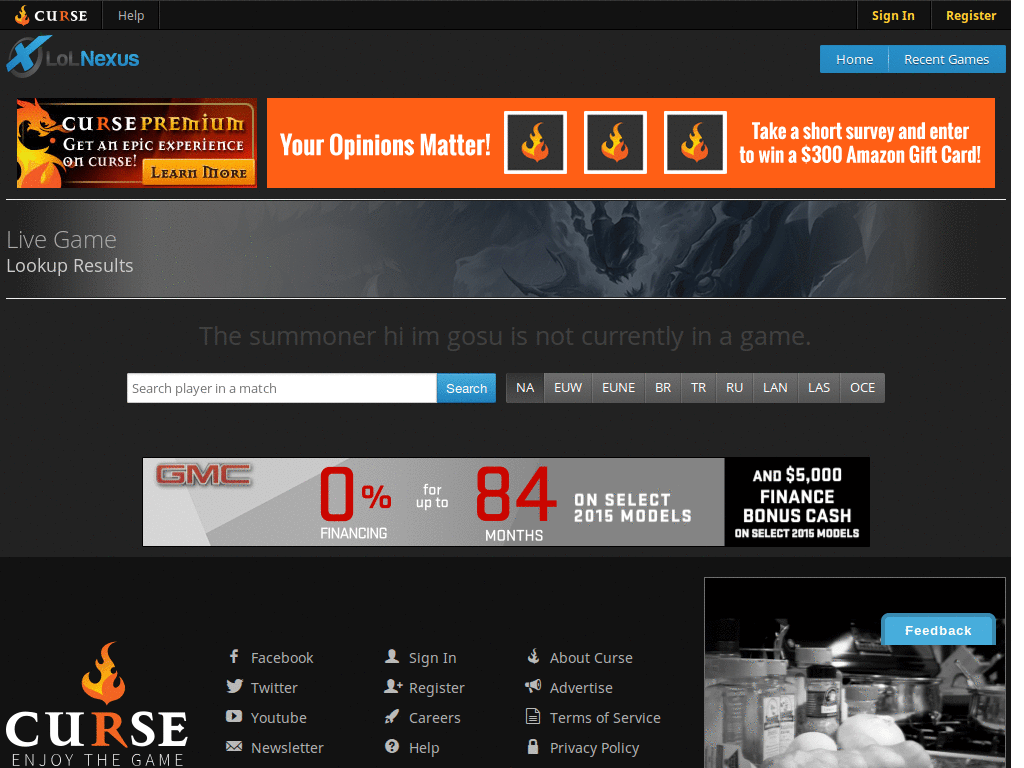This screenshot has height=768, width=1024.
Task: Go to the Home tab
Action: coord(854,59)
